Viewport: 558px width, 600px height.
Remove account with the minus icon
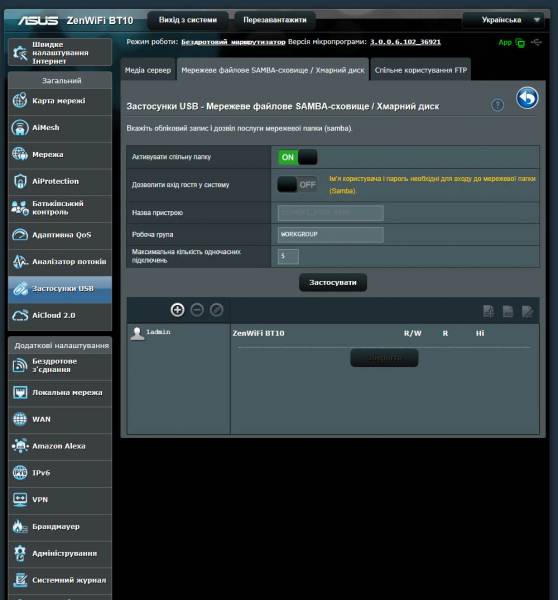197,310
